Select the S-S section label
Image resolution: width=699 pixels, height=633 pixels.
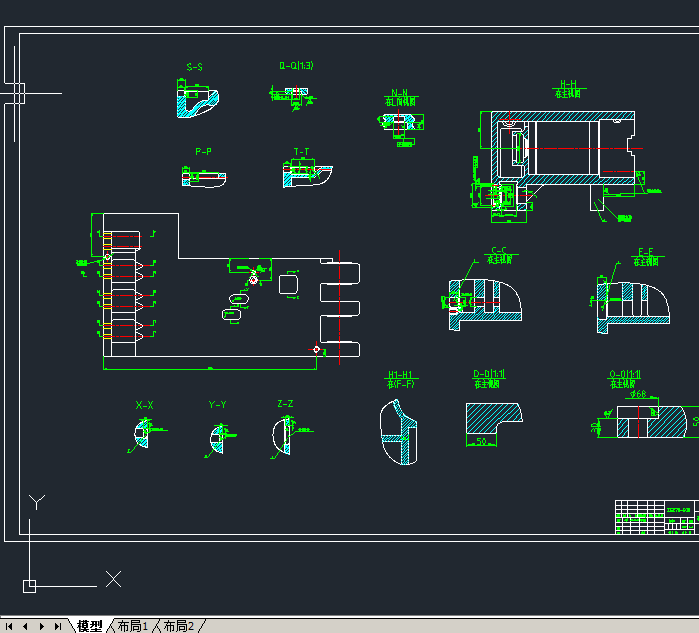coord(194,67)
